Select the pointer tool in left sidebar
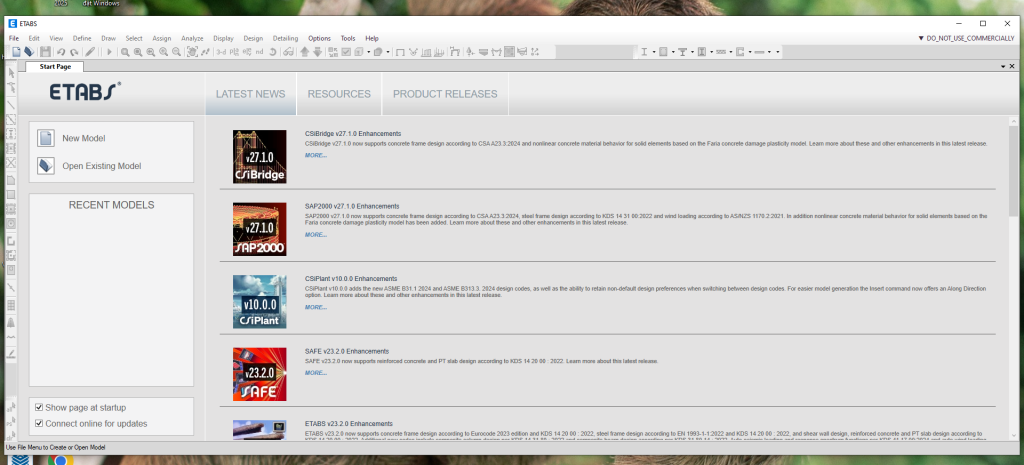 point(11,72)
